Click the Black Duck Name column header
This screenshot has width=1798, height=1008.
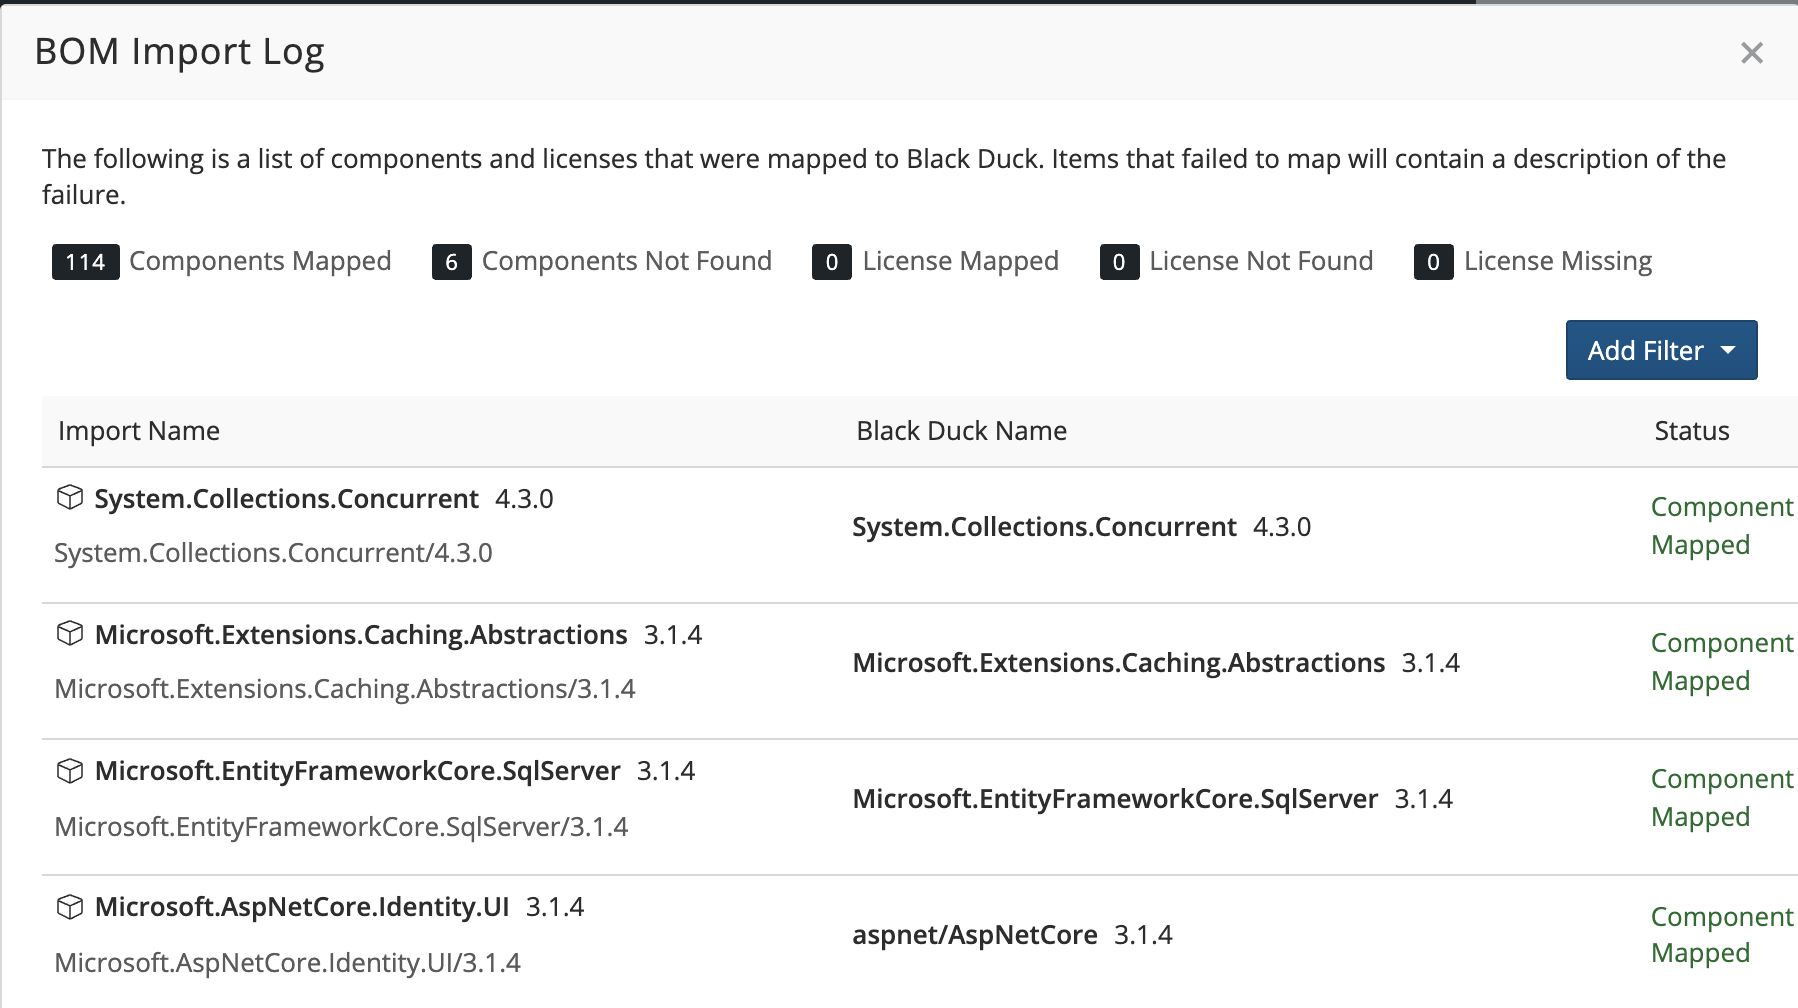(961, 430)
